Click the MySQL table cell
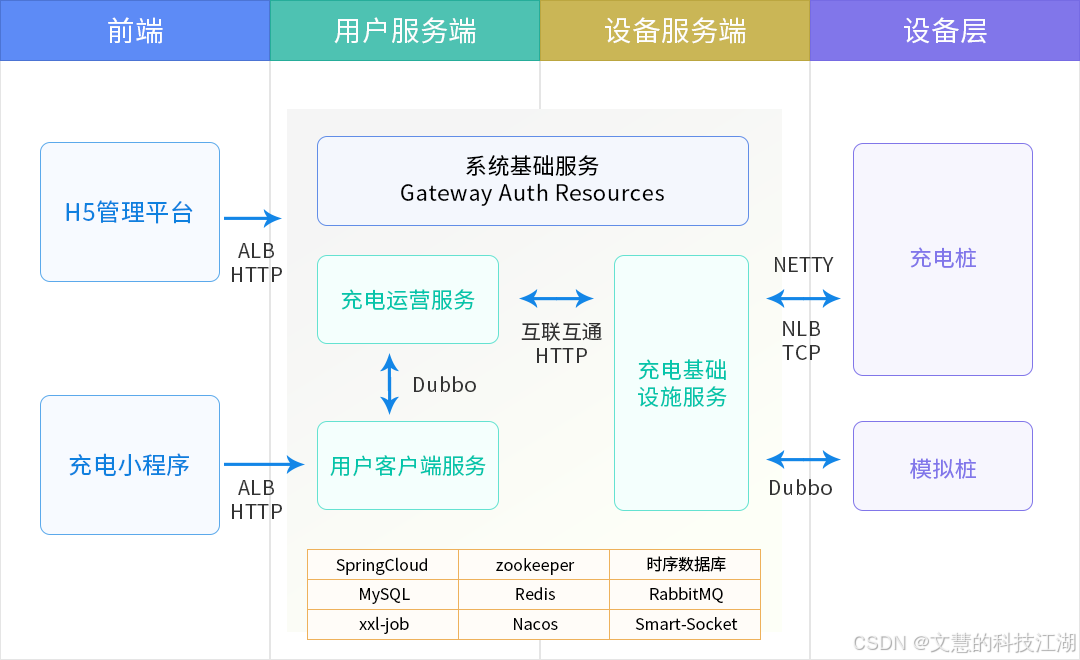 [383, 595]
